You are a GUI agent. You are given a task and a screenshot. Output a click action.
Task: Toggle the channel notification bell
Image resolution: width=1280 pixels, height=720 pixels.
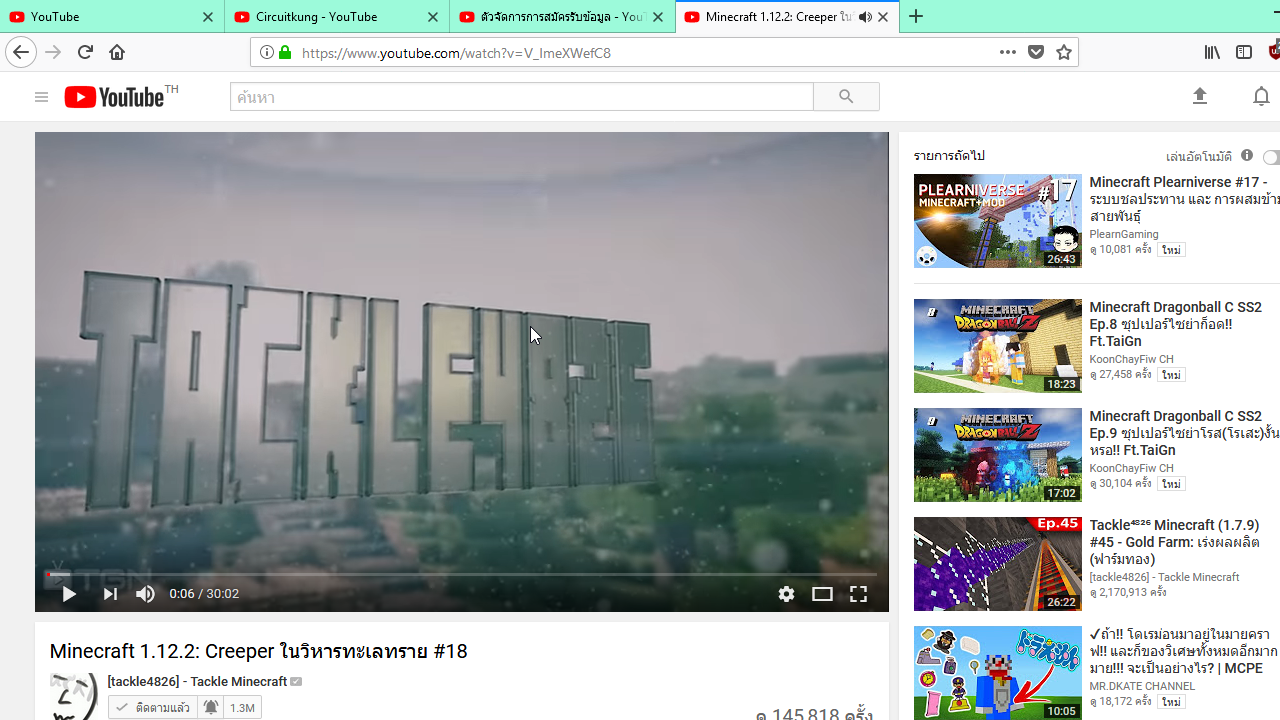pyautogui.click(x=211, y=707)
